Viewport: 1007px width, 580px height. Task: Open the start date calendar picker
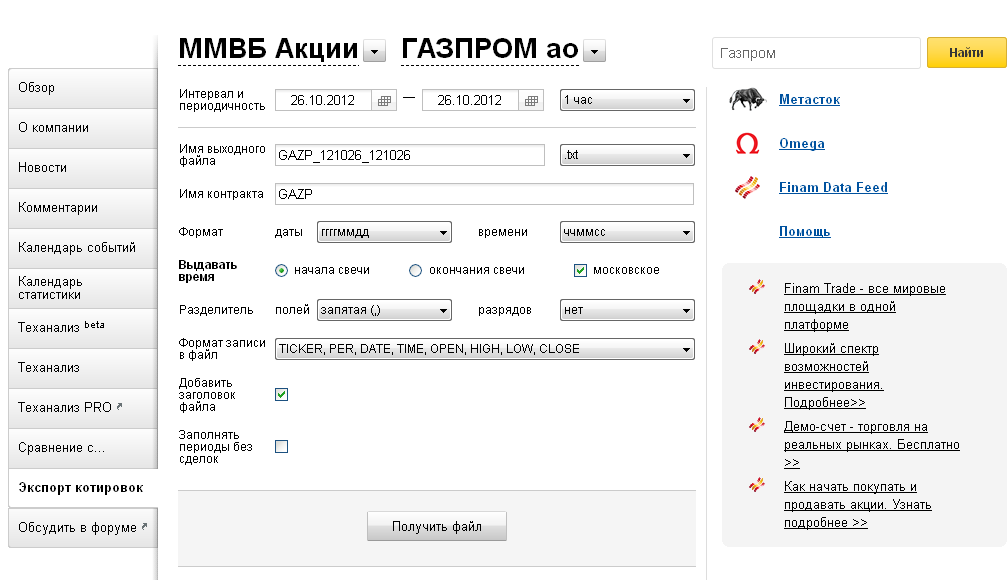384,101
